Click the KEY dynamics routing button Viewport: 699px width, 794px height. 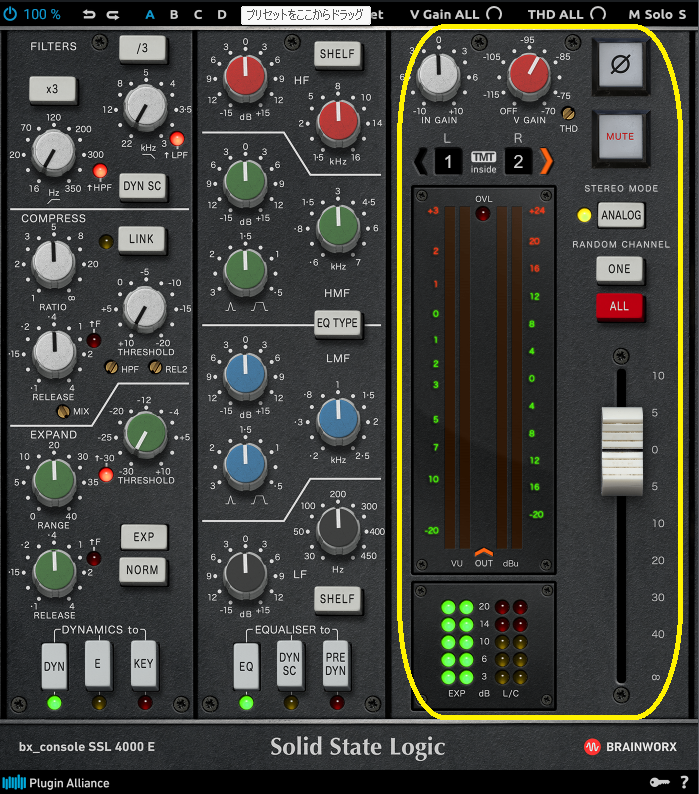coord(143,664)
